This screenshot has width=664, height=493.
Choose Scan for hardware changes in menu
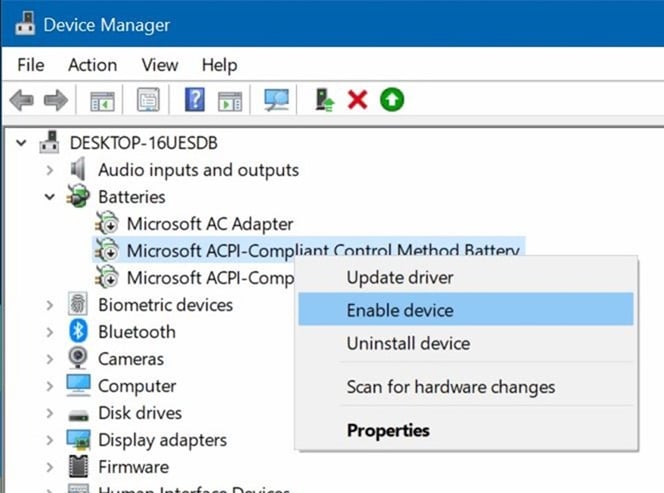click(x=466, y=386)
